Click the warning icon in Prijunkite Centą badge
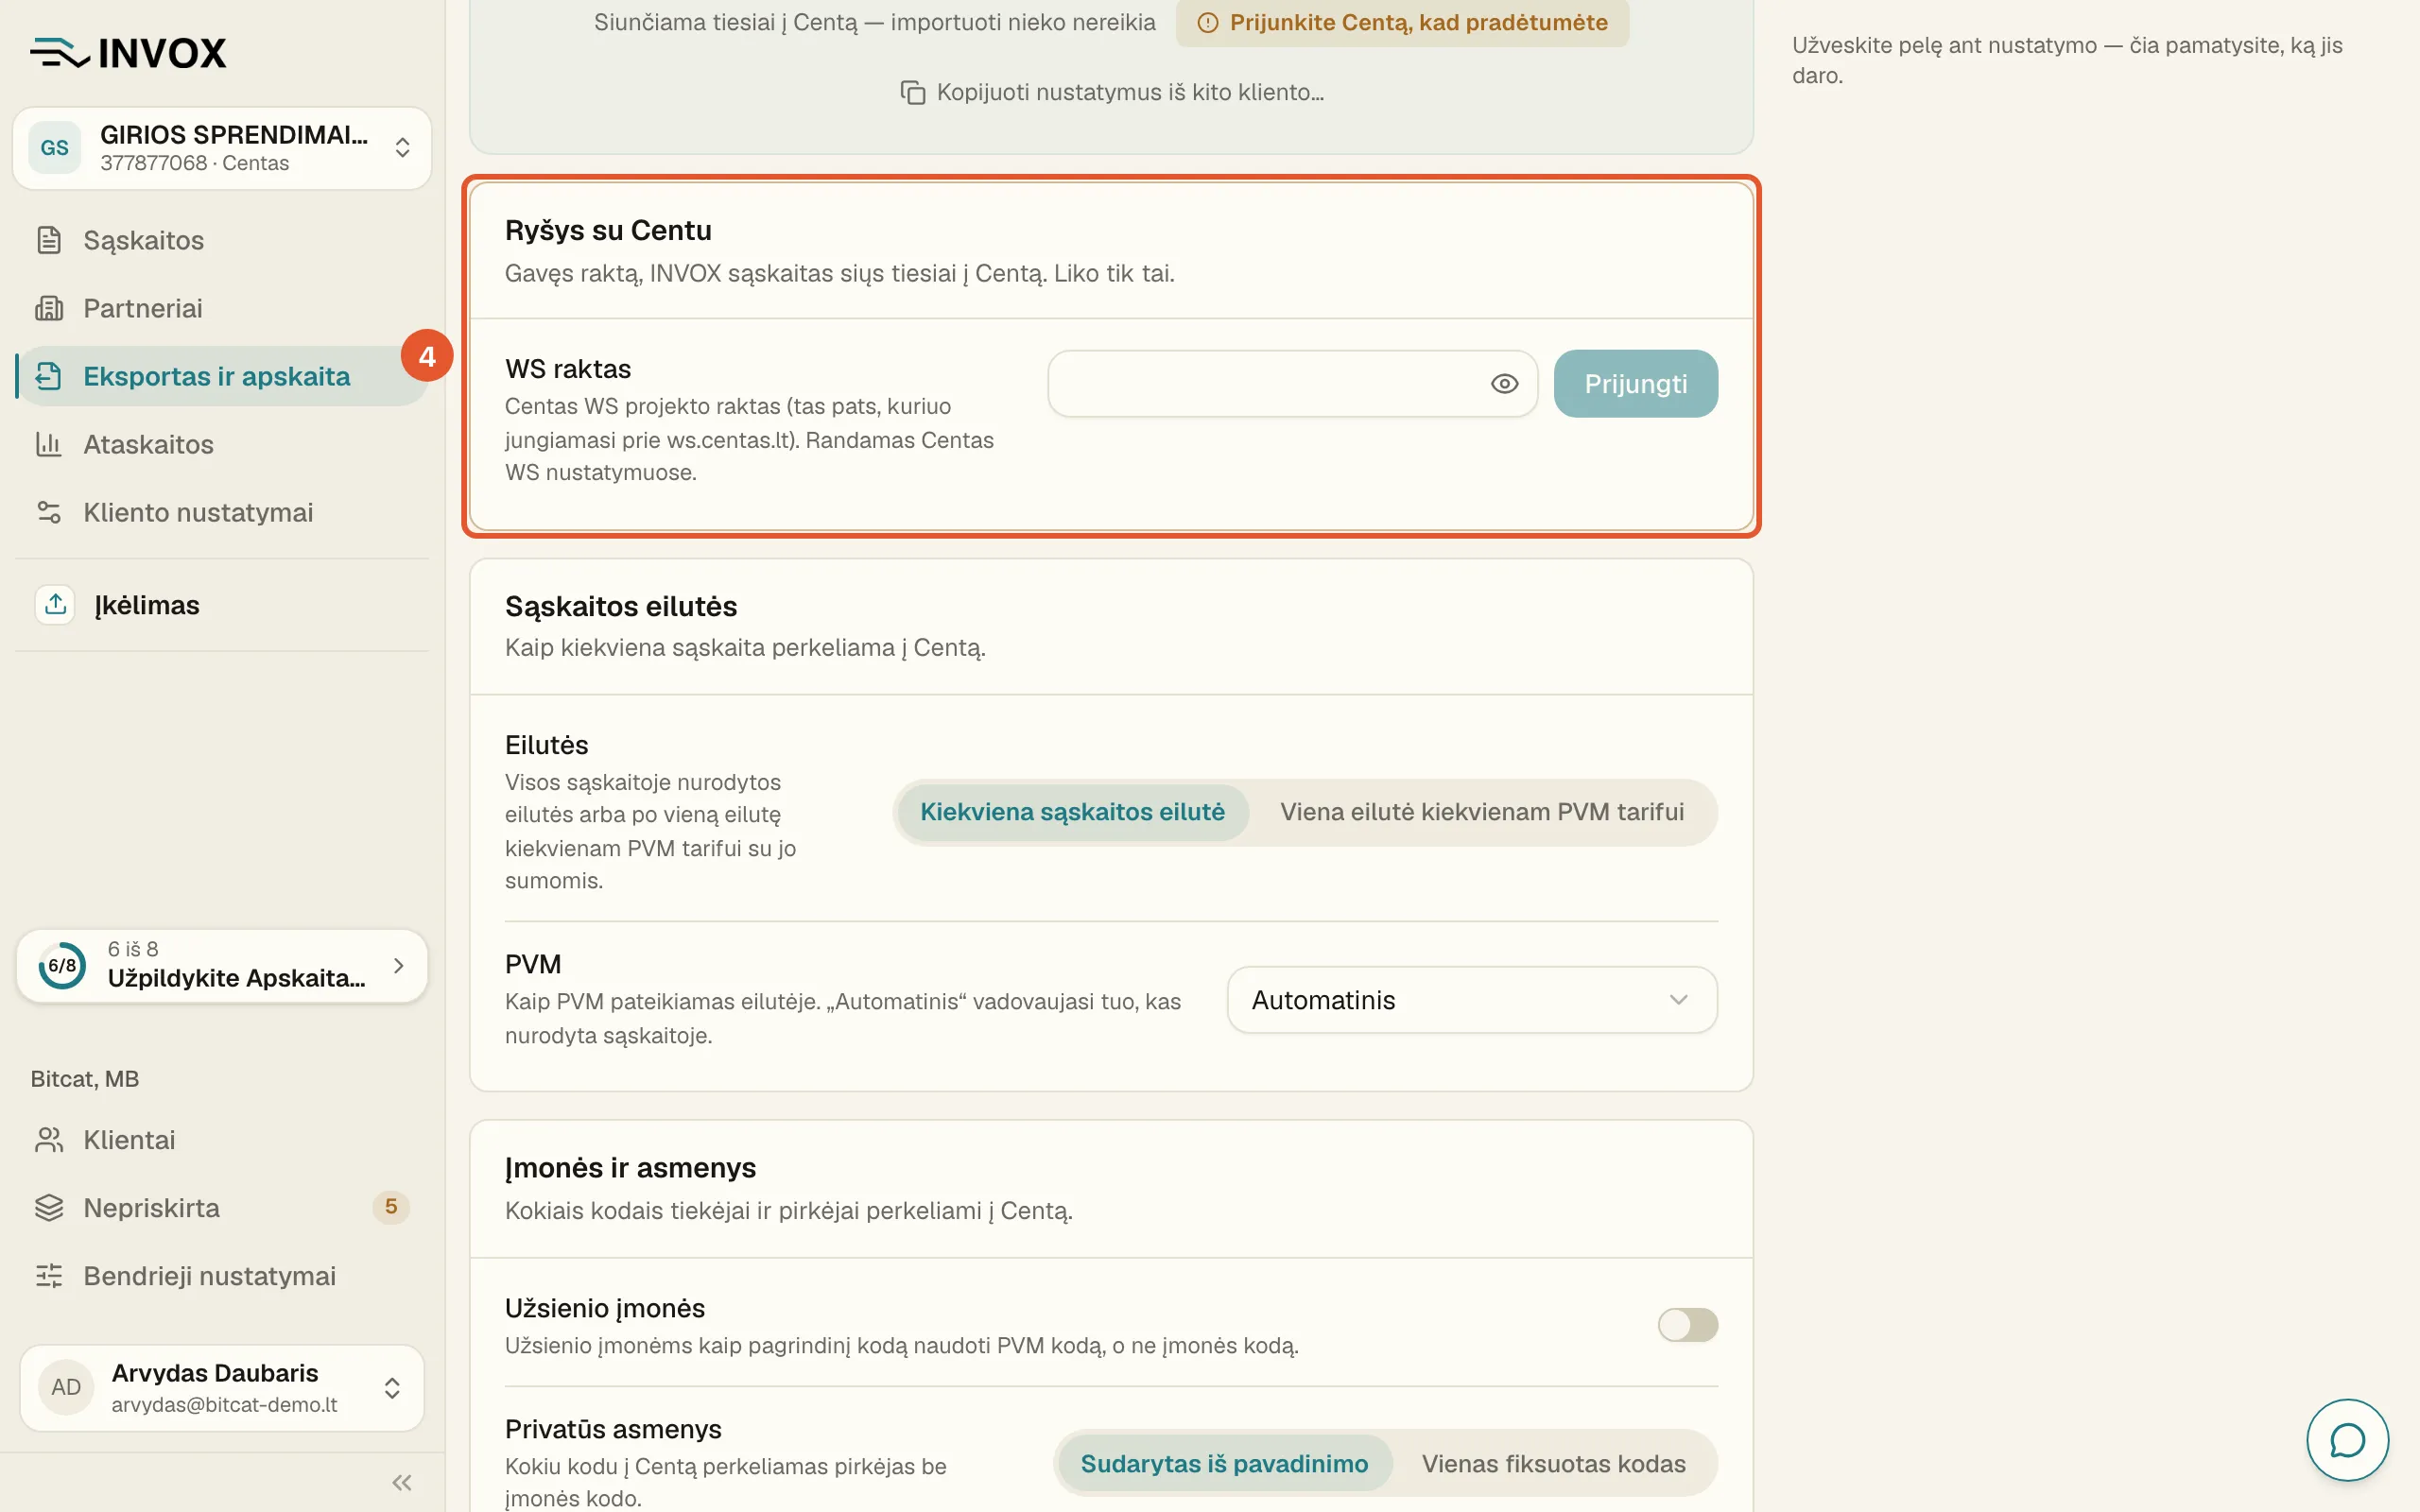This screenshot has width=2420, height=1512. click(1208, 22)
